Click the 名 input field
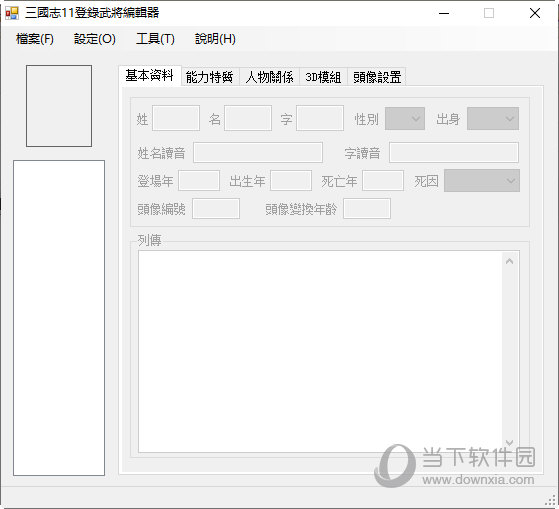Viewport: 559px width, 509px height. [248, 118]
